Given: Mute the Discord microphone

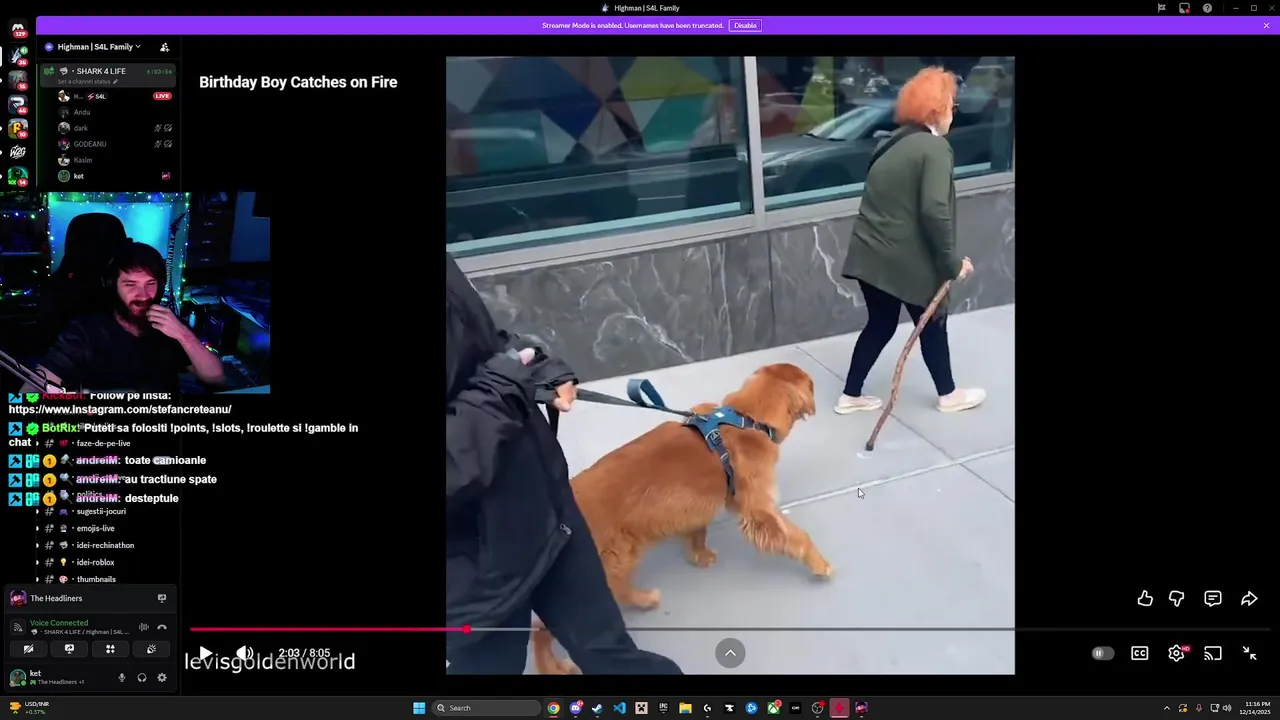Looking at the screenshot, I should point(122,678).
